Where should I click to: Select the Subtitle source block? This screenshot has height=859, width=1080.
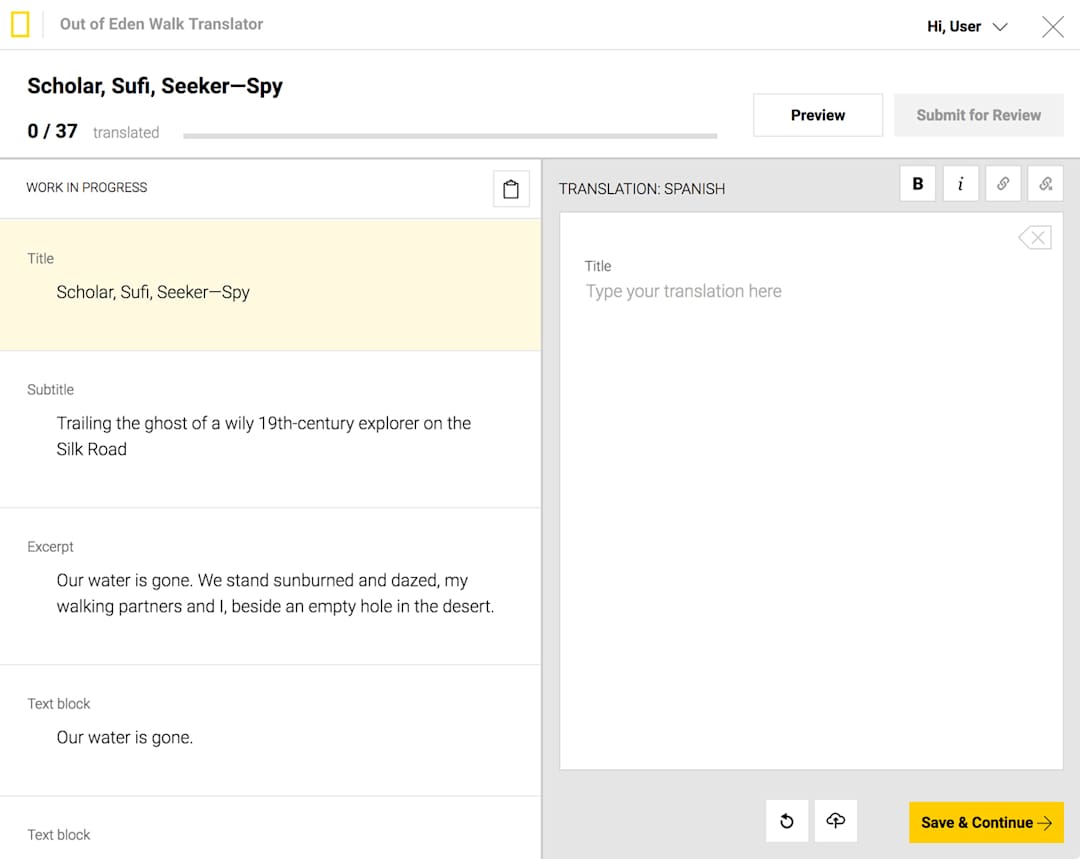tap(270, 429)
